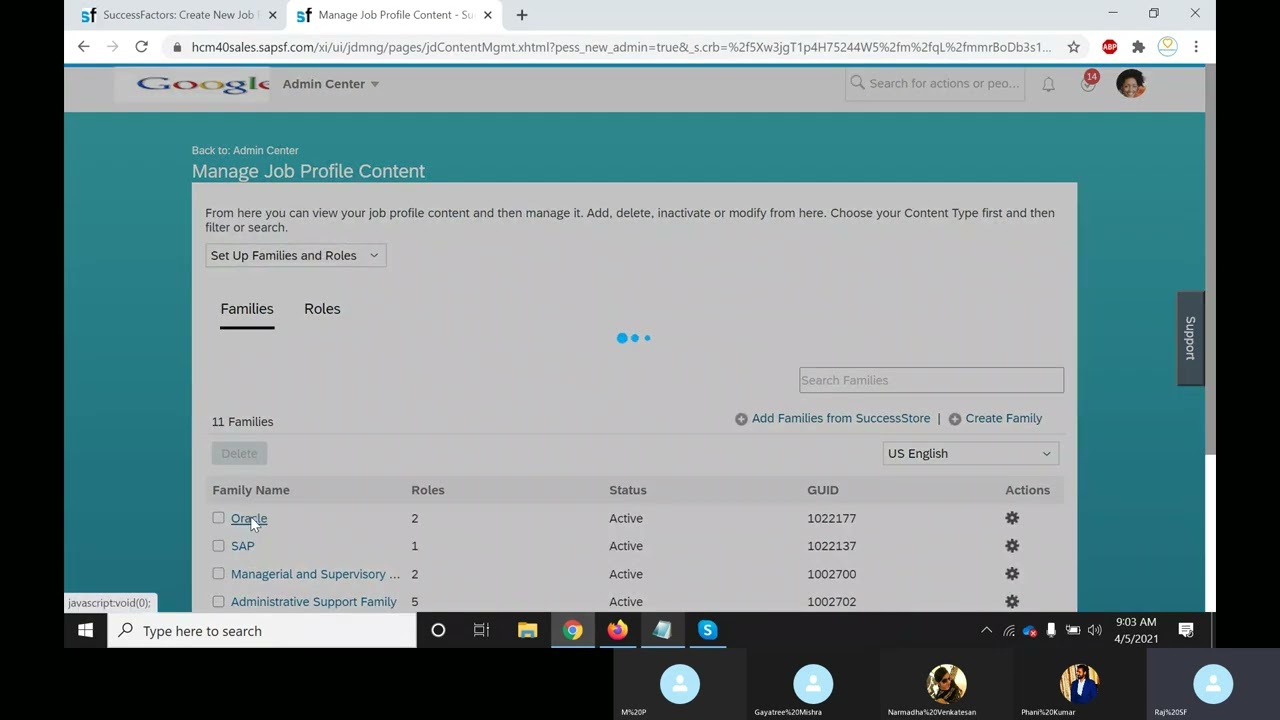Open the Windows notification center
Screen dimensions: 1280x720
[1186, 631]
